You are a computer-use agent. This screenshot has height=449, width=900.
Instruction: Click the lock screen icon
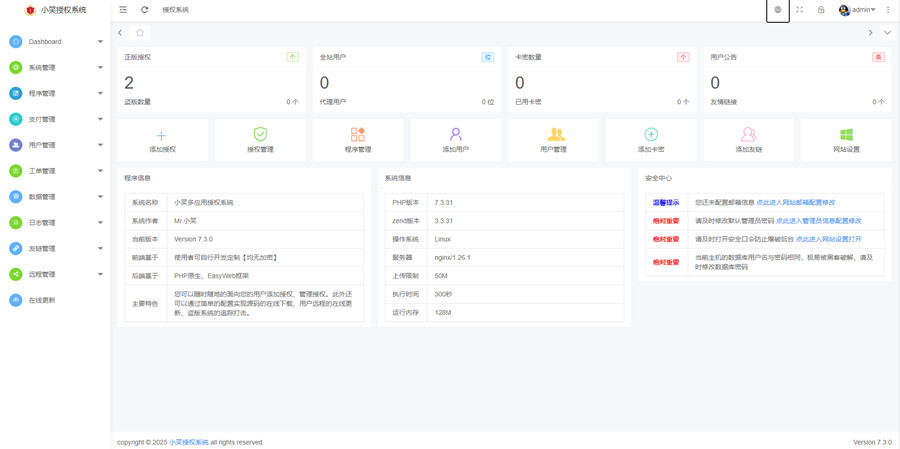click(x=821, y=10)
